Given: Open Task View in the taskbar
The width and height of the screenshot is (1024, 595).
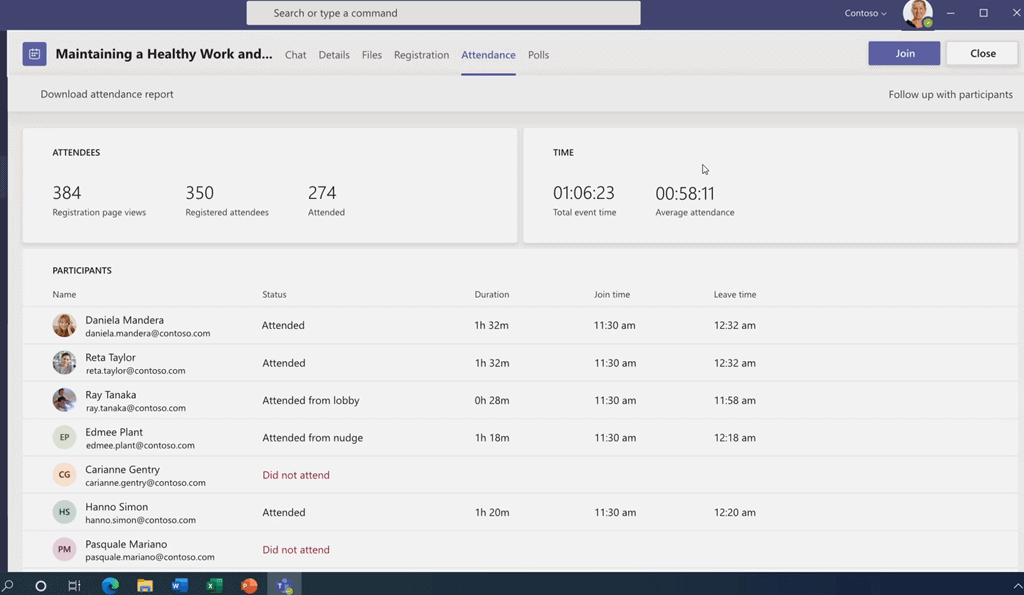Looking at the screenshot, I should coord(75,585).
